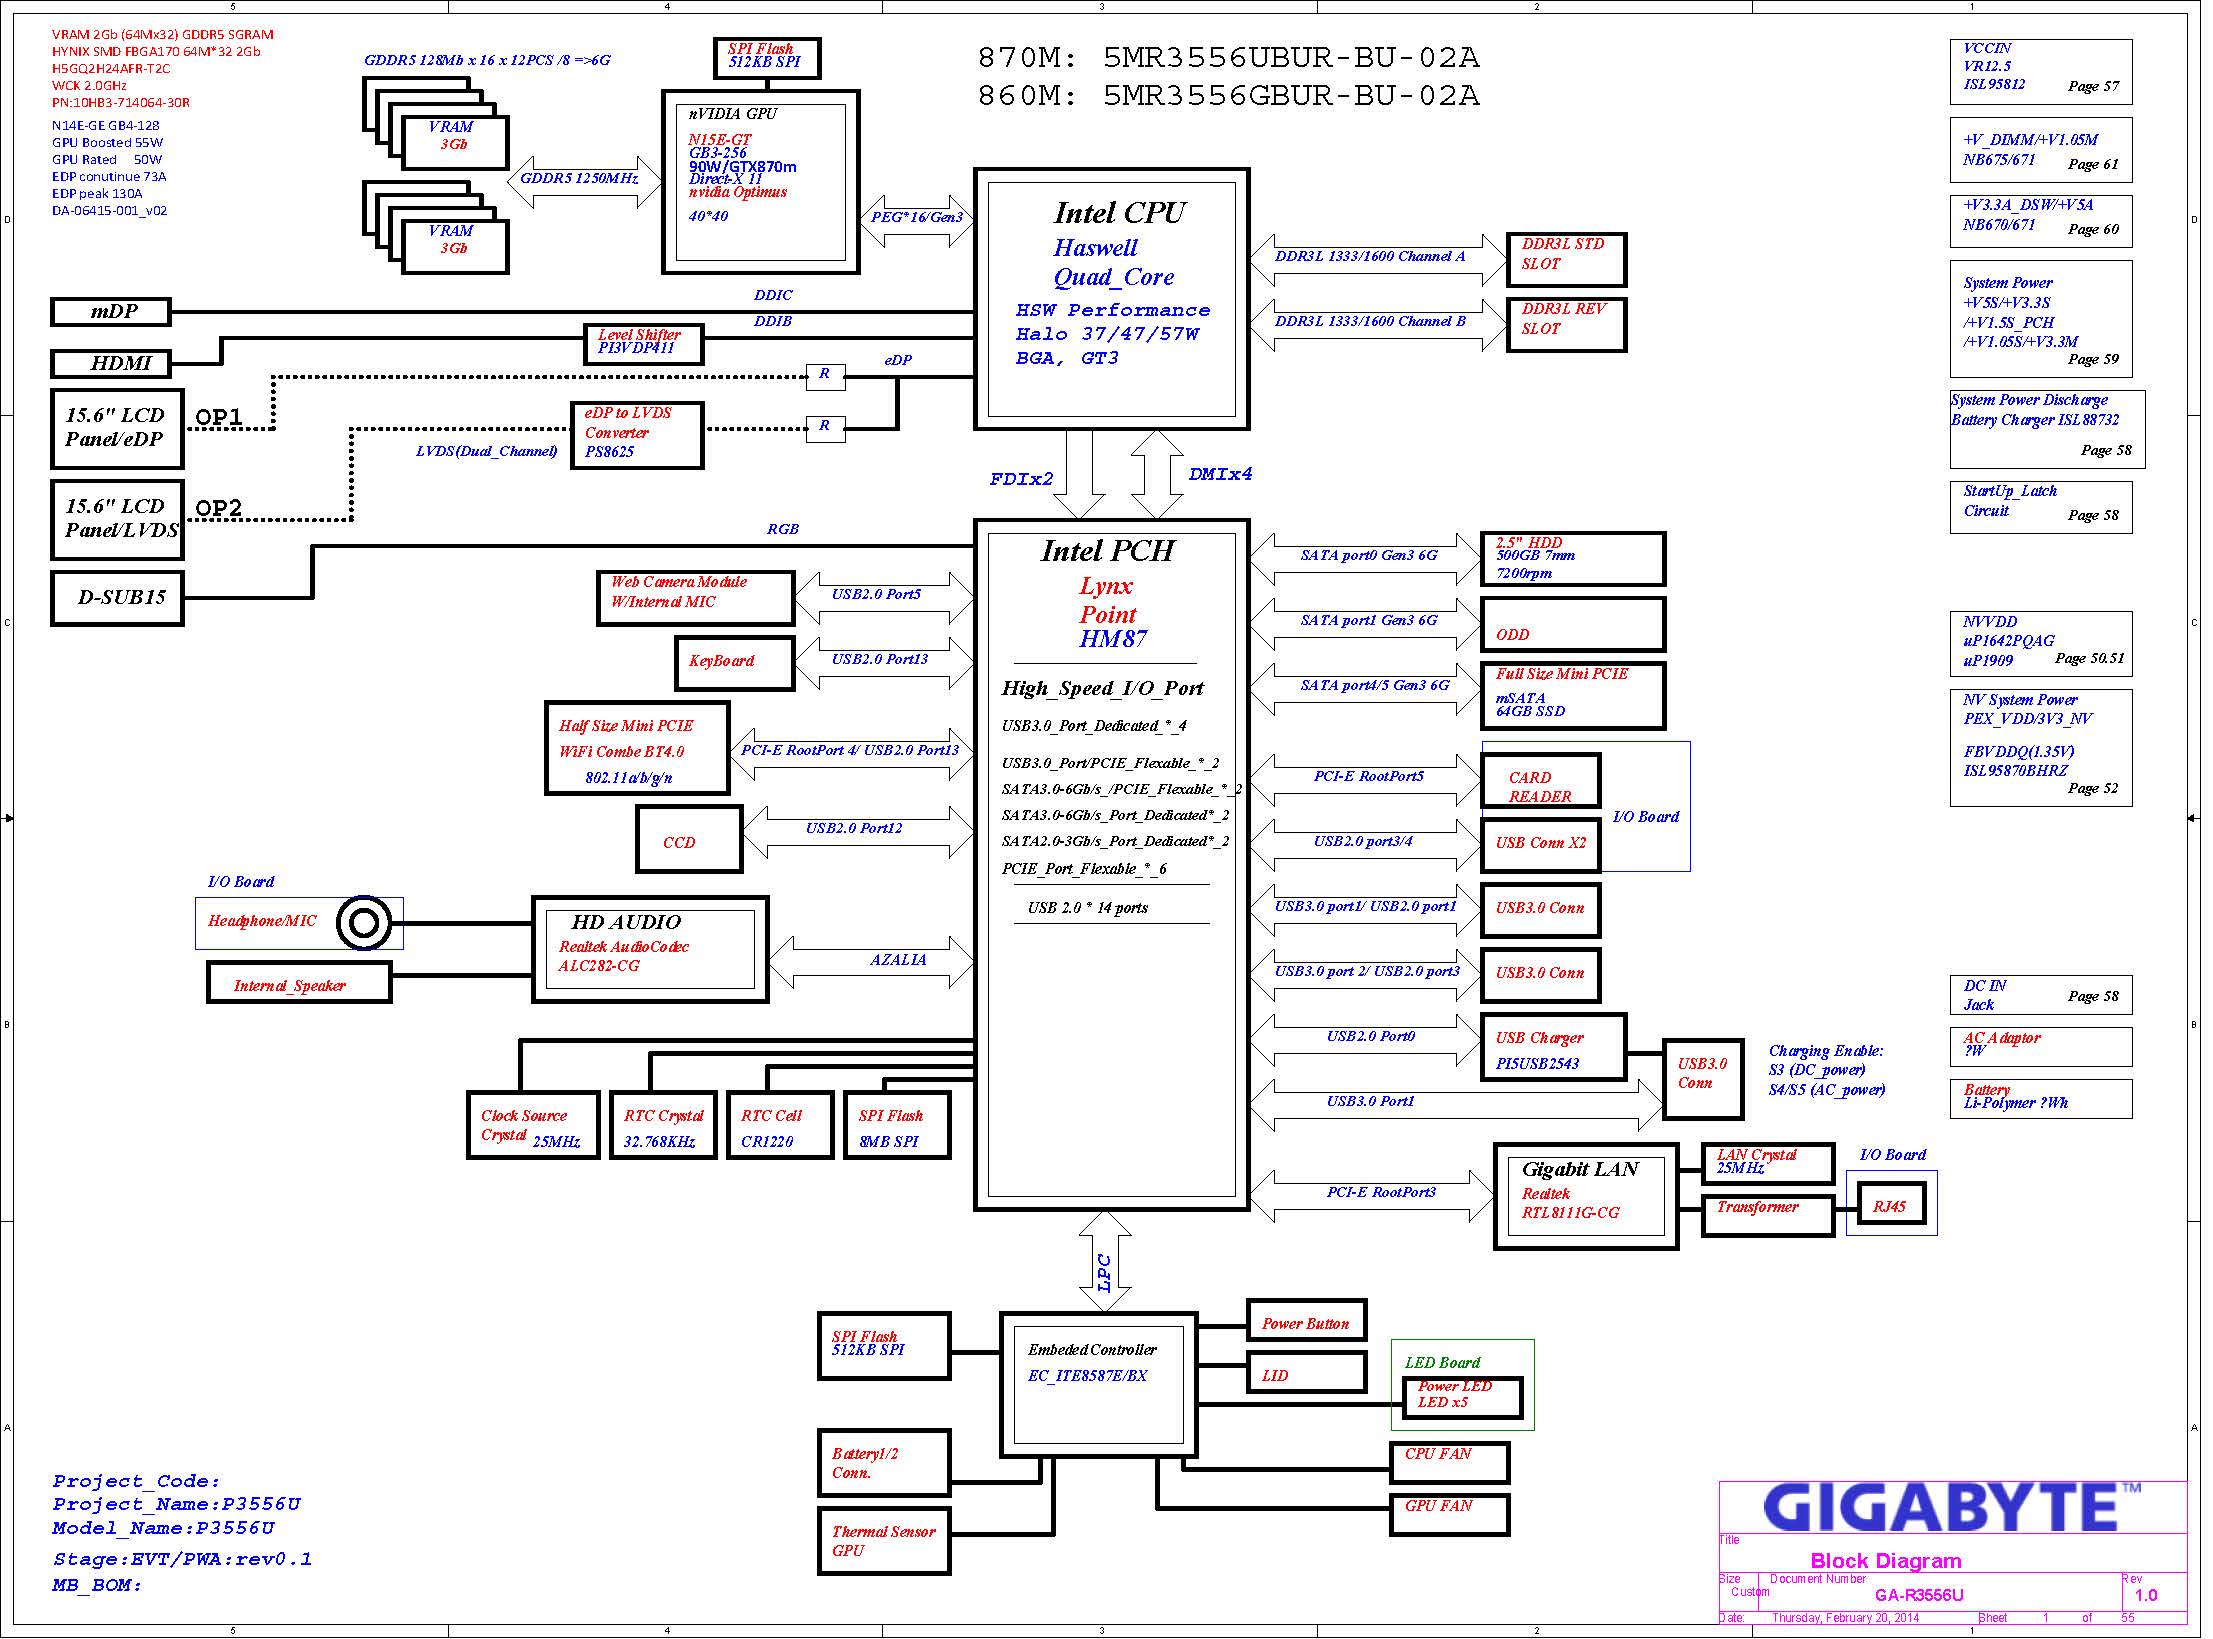Select the Power Button block
2213x1639 pixels.
(x=1306, y=1320)
